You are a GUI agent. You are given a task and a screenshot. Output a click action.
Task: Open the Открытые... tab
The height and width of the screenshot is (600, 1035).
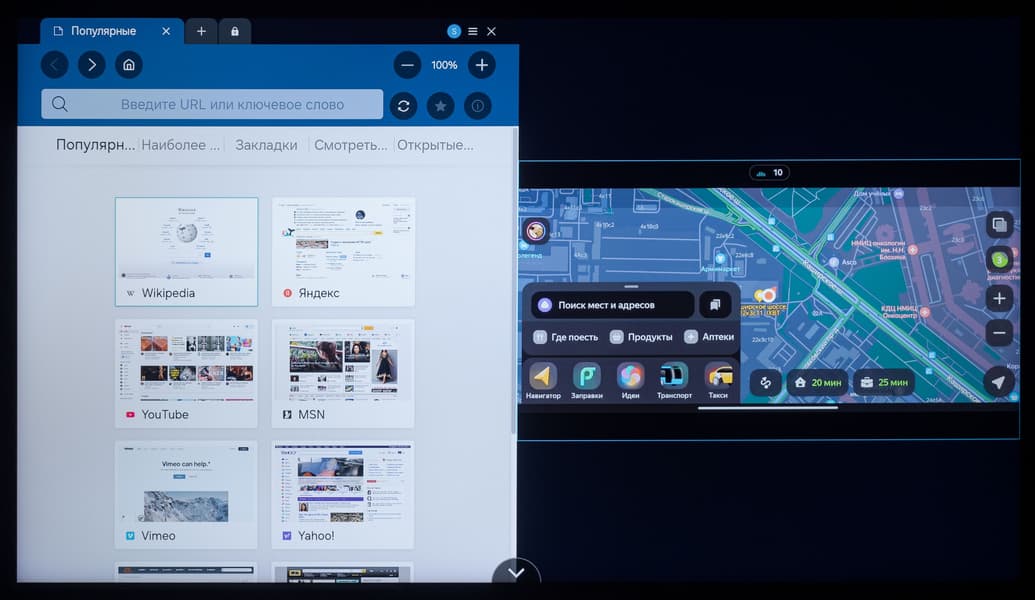coord(435,145)
